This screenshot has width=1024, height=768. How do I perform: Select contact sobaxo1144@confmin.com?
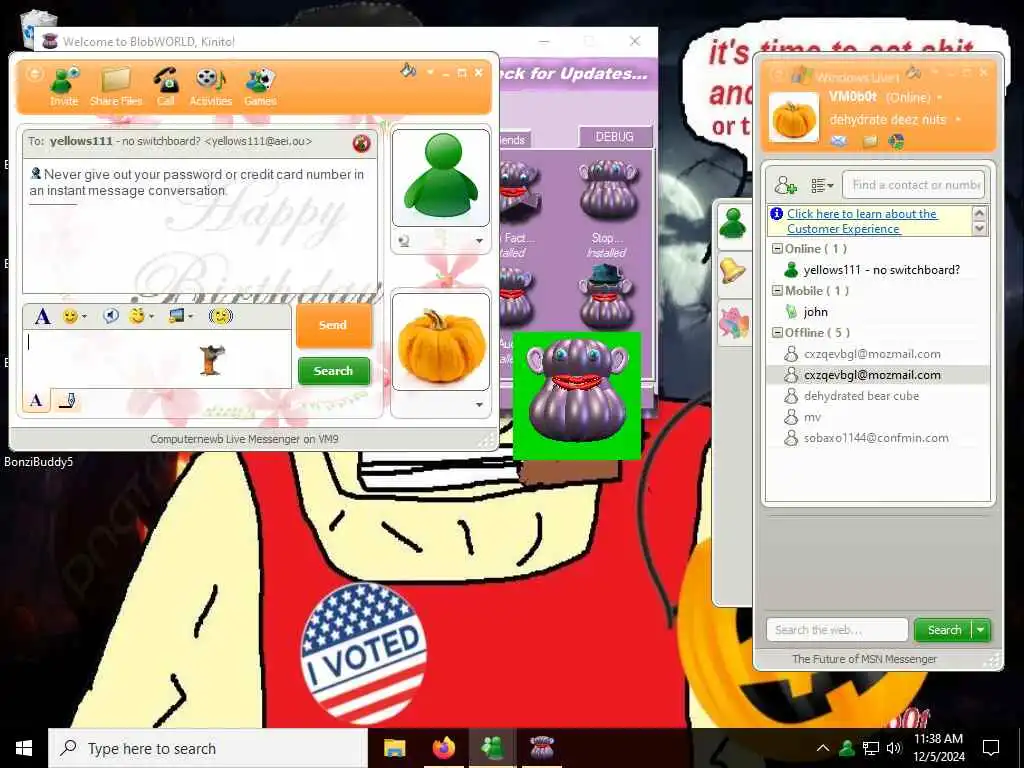[x=876, y=438]
